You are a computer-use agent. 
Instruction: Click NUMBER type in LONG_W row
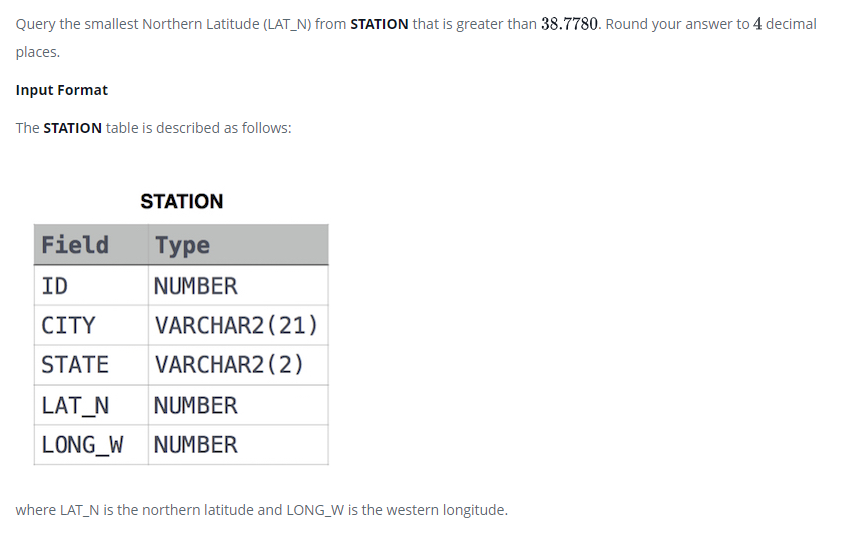[238, 445]
